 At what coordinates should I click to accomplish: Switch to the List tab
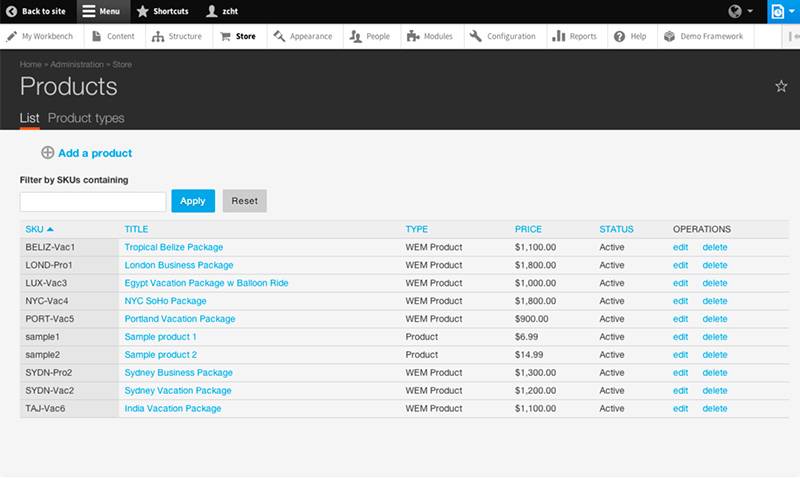pyautogui.click(x=30, y=118)
